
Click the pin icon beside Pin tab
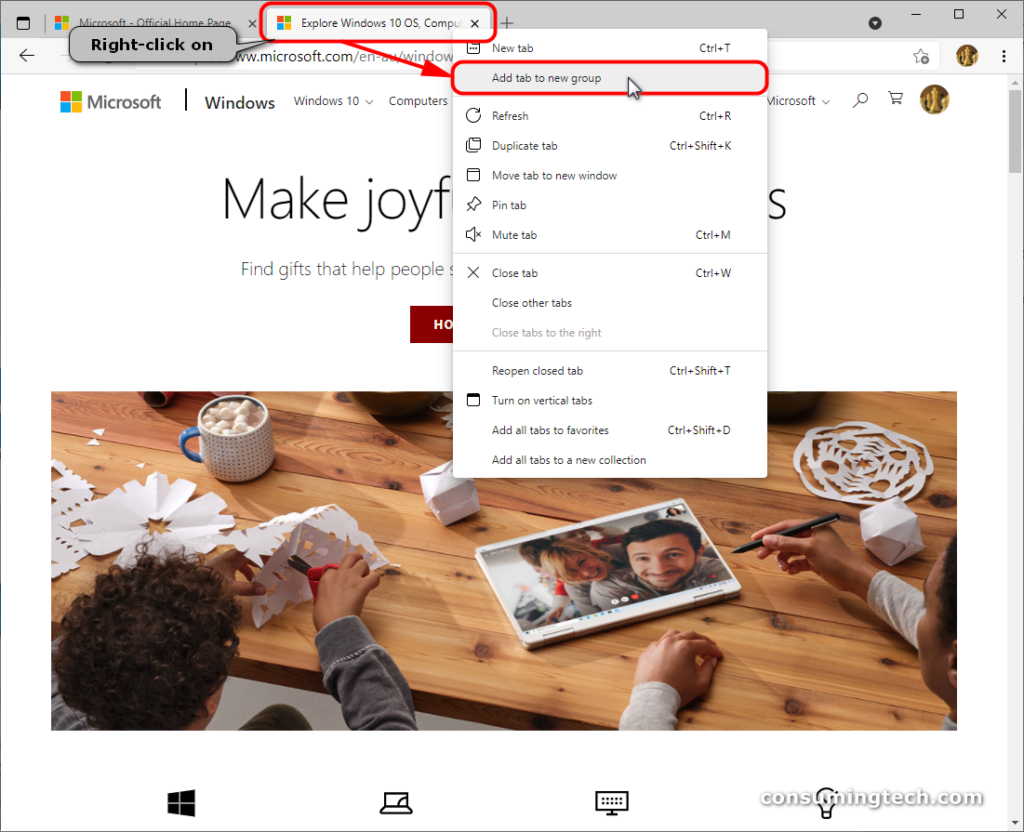[x=473, y=205]
